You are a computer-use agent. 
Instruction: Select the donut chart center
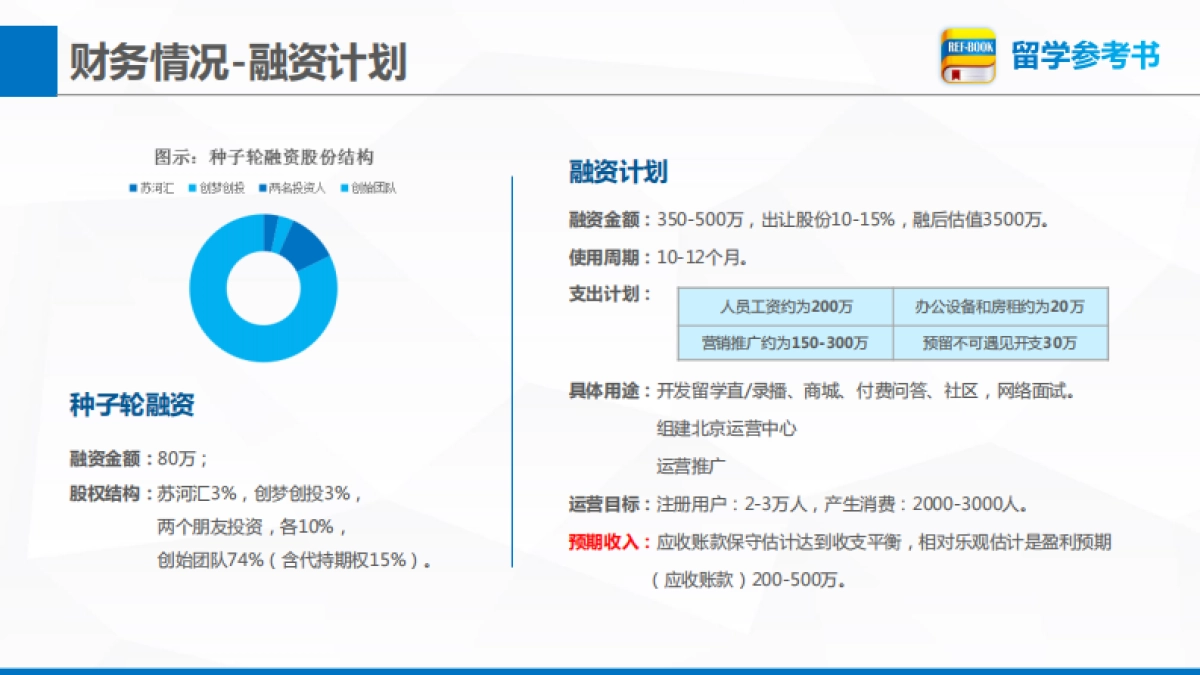pyautogui.click(x=262, y=288)
